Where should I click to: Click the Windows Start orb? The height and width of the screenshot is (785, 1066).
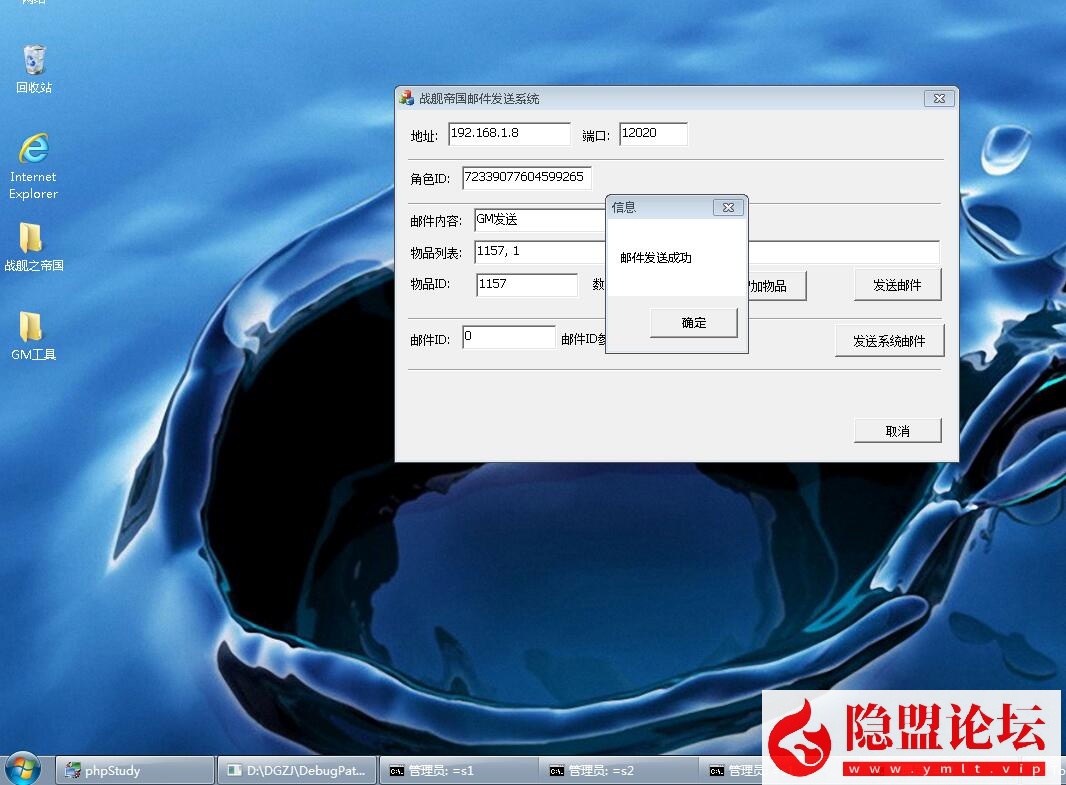22,769
